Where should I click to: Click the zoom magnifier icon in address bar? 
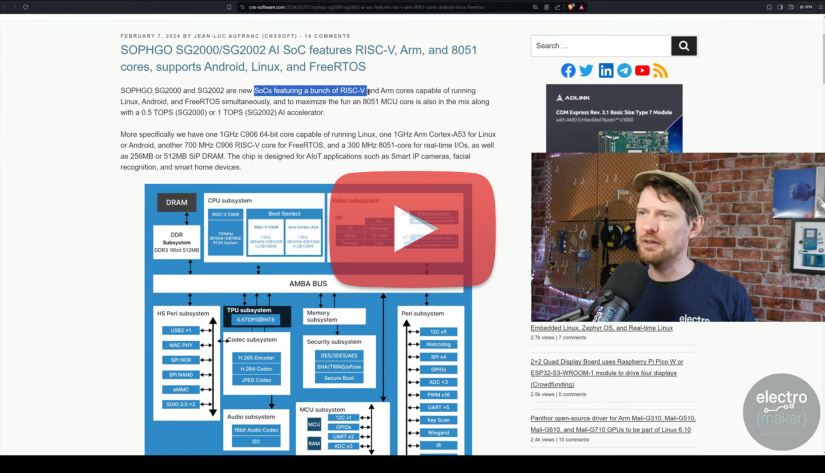point(535,7)
